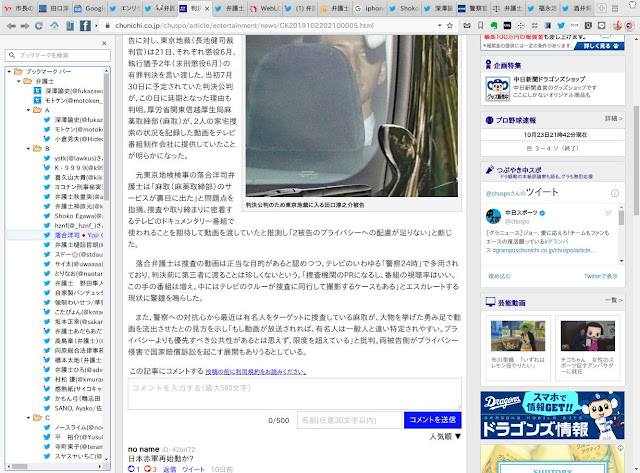Viewport: 640px width, 473px height.
Task: Click the thumbs-up icon on first comment
Action: [x=131, y=469]
